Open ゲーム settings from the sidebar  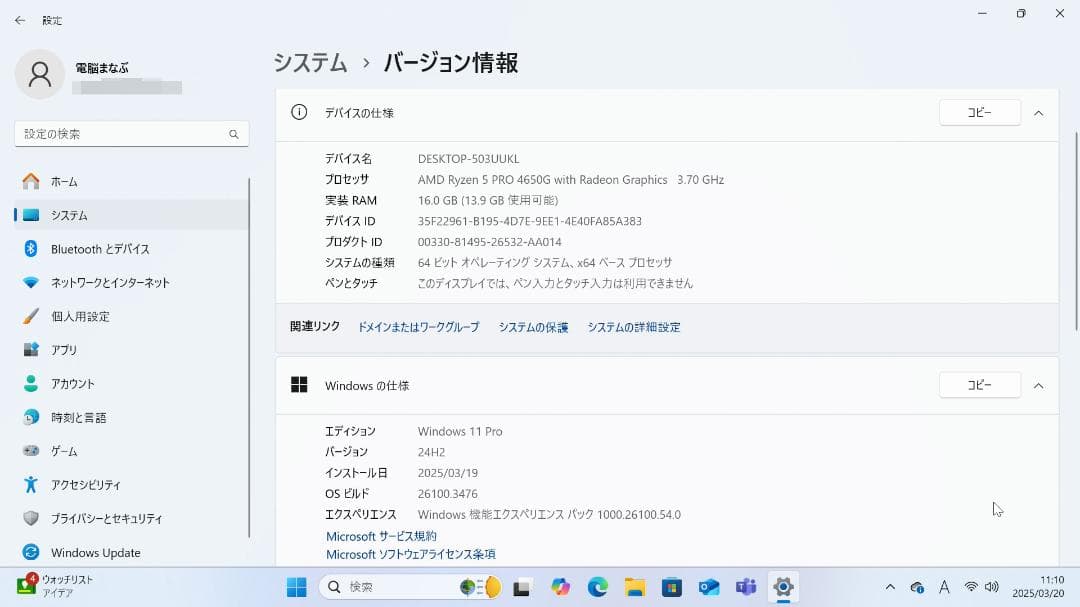tap(63, 451)
